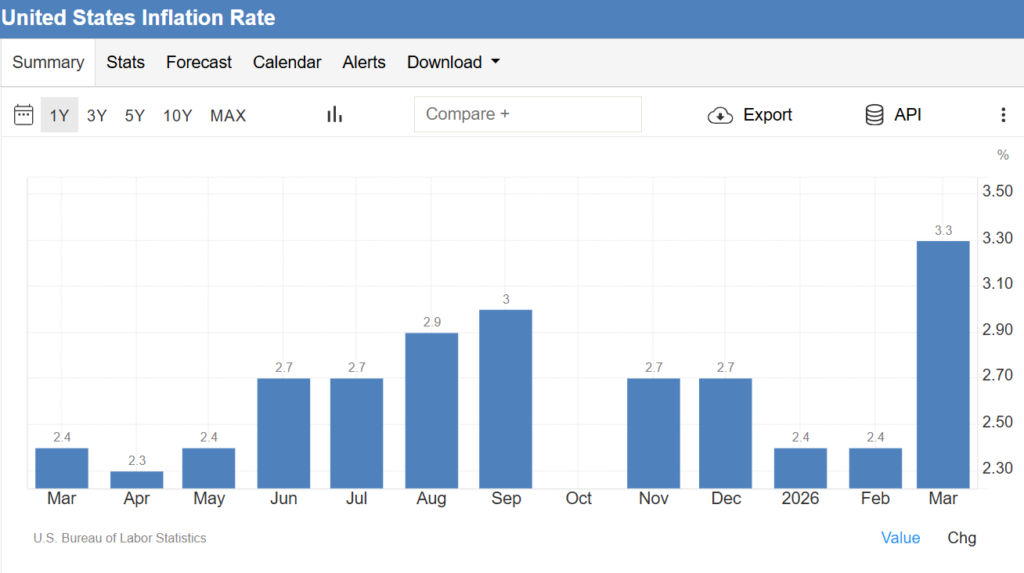The width and height of the screenshot is (1024, 573).
Task: Select the 1Y time range
Action: point(59,115)
